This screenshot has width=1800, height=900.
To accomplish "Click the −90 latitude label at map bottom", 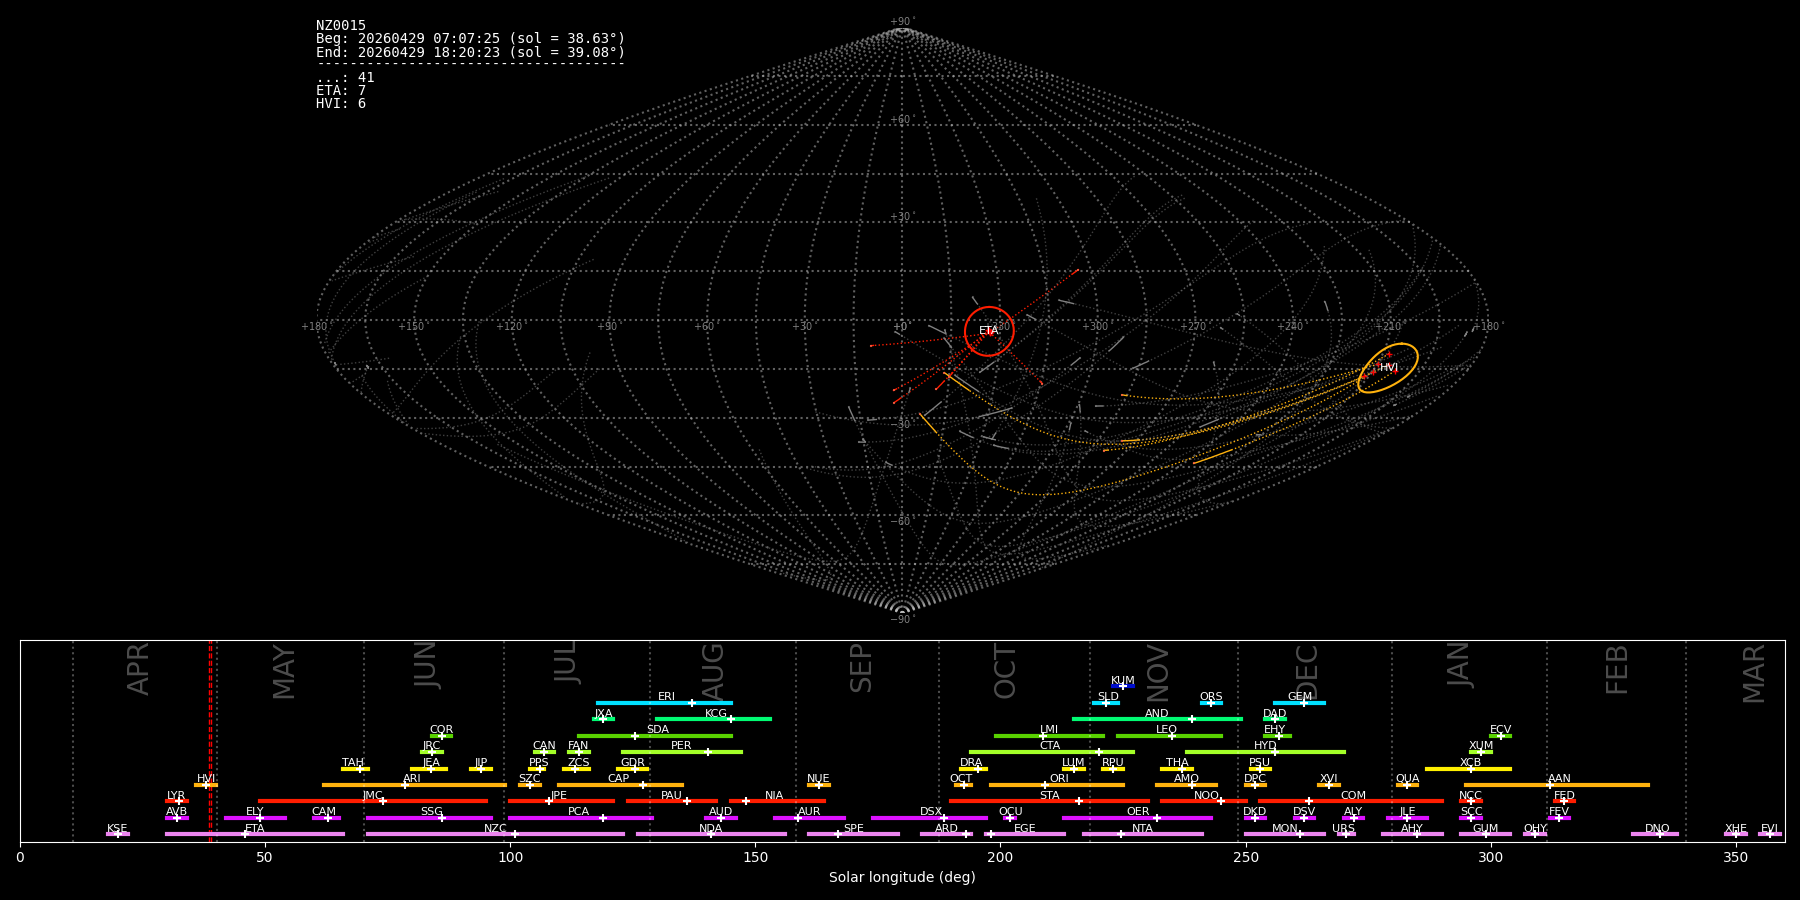I will (x=901, y=619).
